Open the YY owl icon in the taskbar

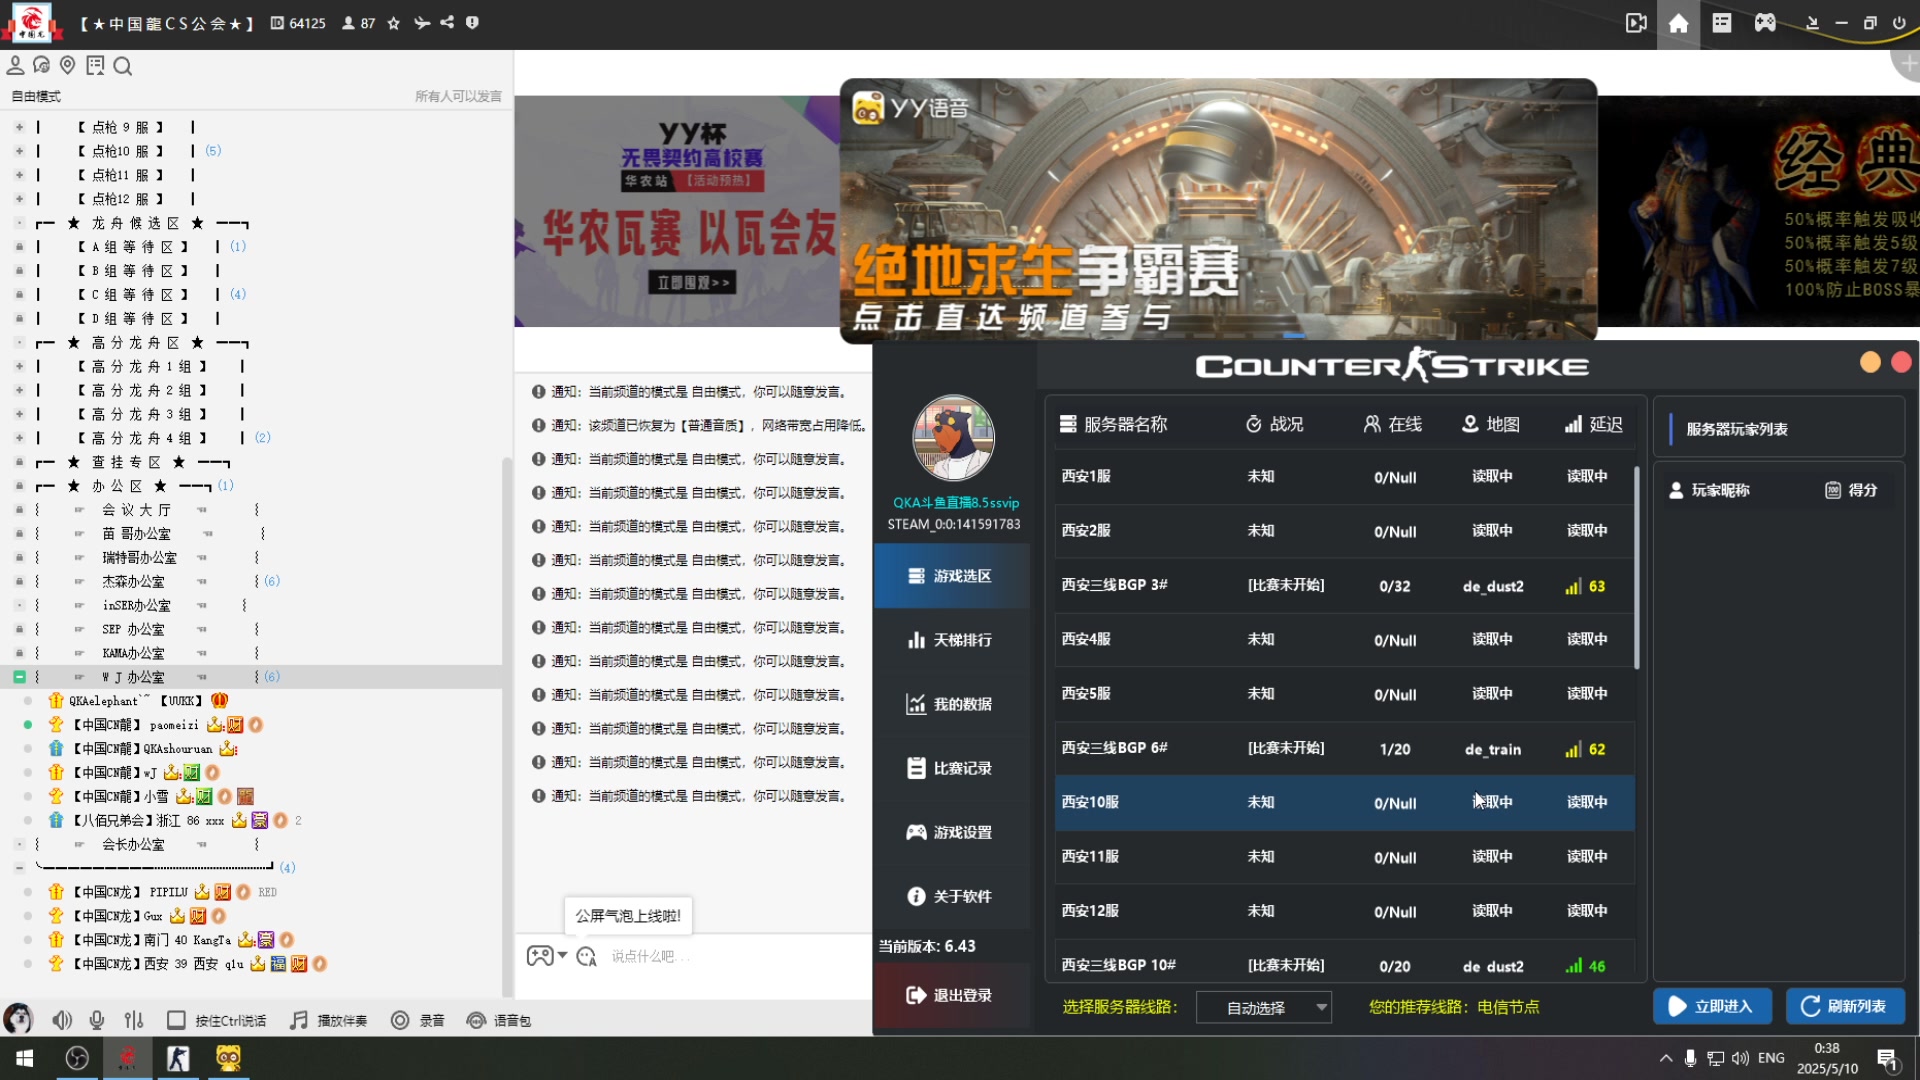[229, 1058]
